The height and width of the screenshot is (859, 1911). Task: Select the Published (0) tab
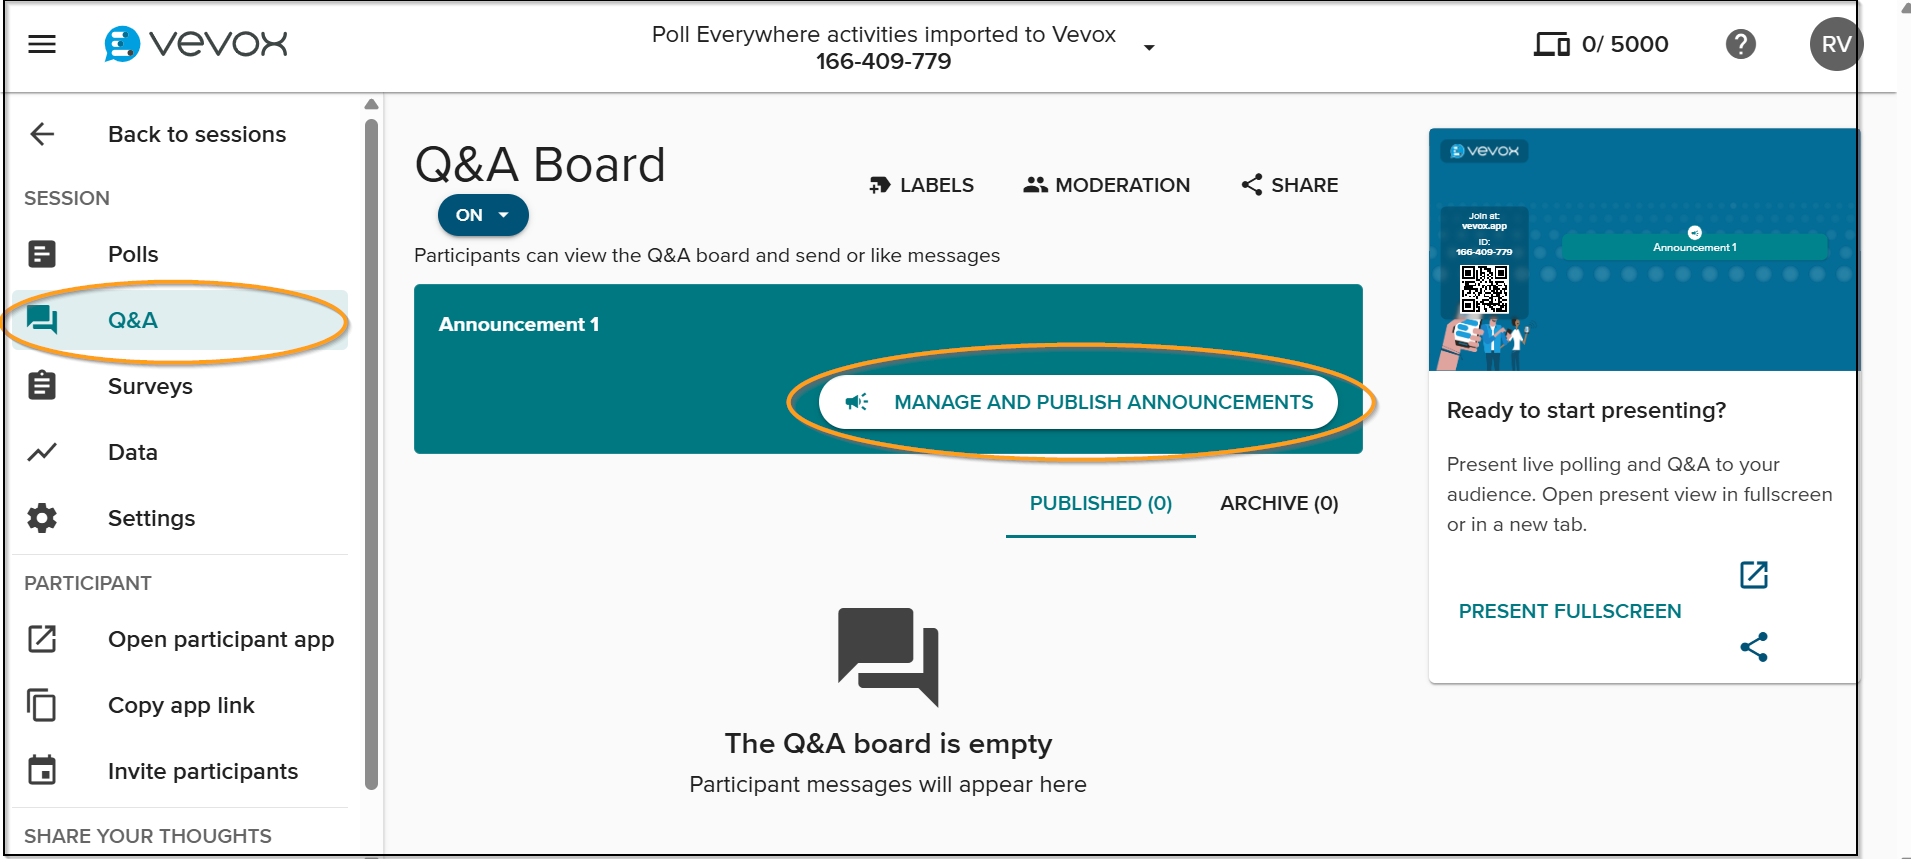(x=1101, y=503)
